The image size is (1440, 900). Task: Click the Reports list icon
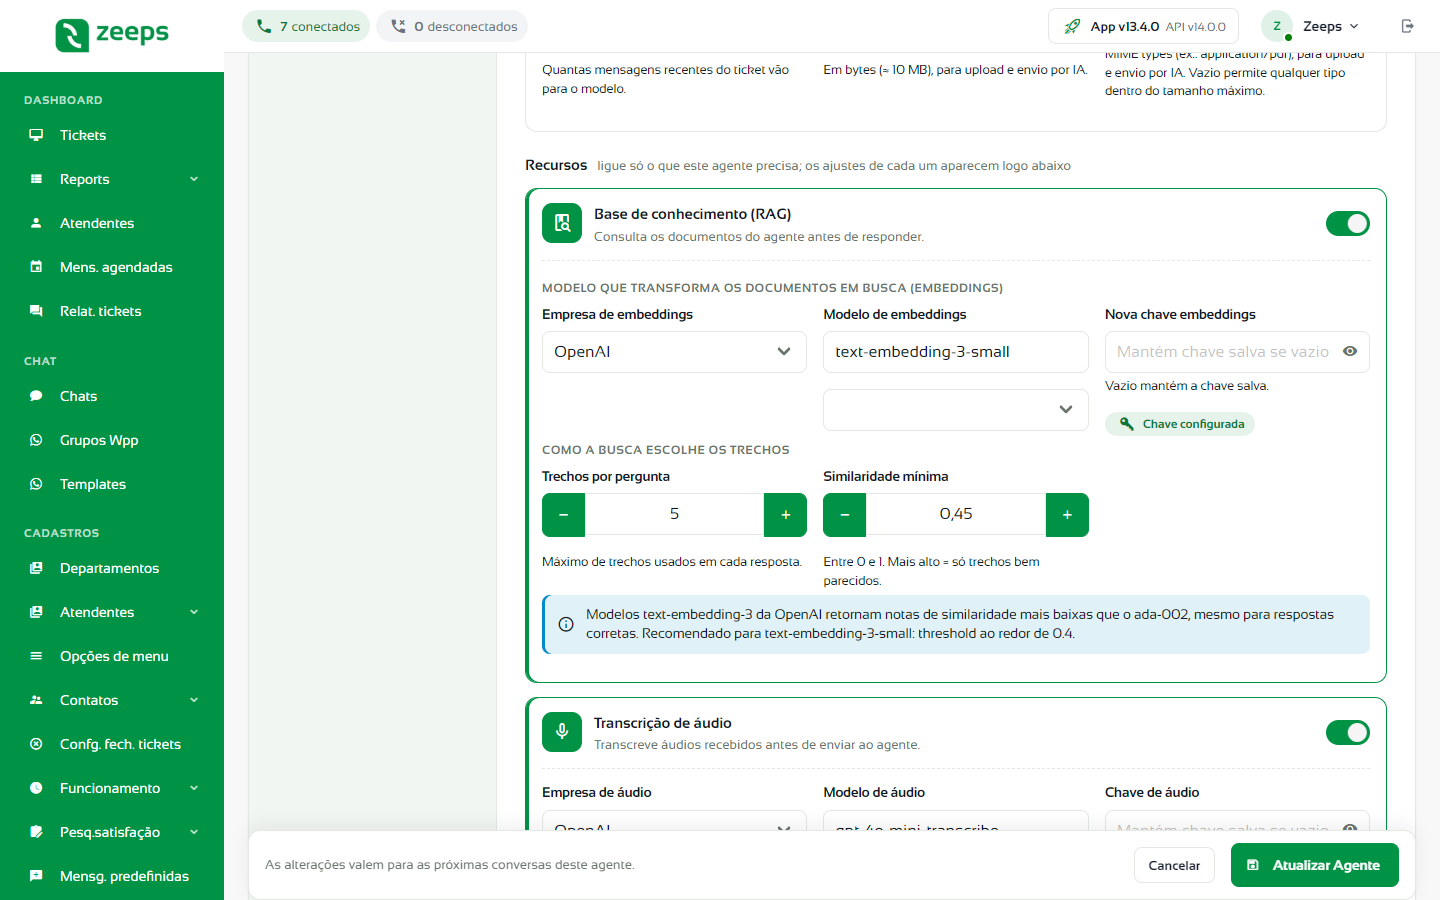click(x=36, y=179)
